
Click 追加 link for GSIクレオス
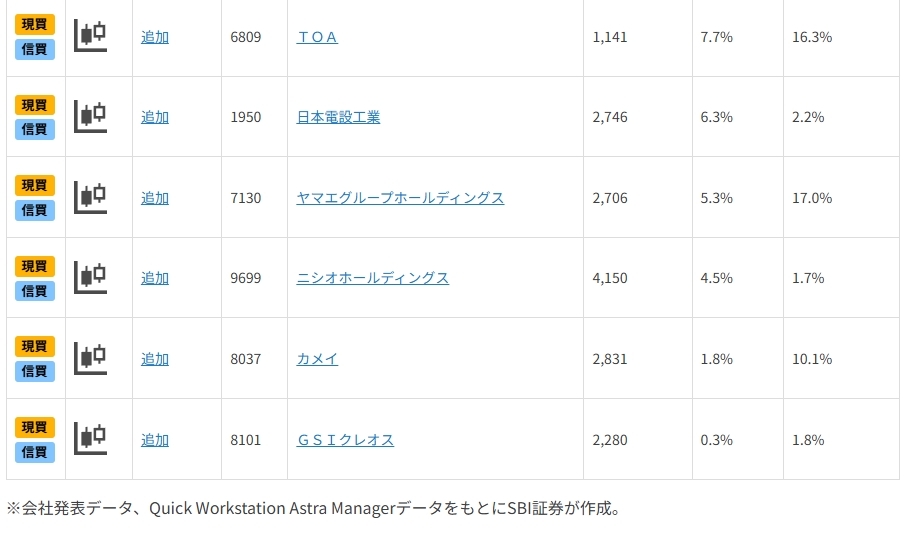155,440
